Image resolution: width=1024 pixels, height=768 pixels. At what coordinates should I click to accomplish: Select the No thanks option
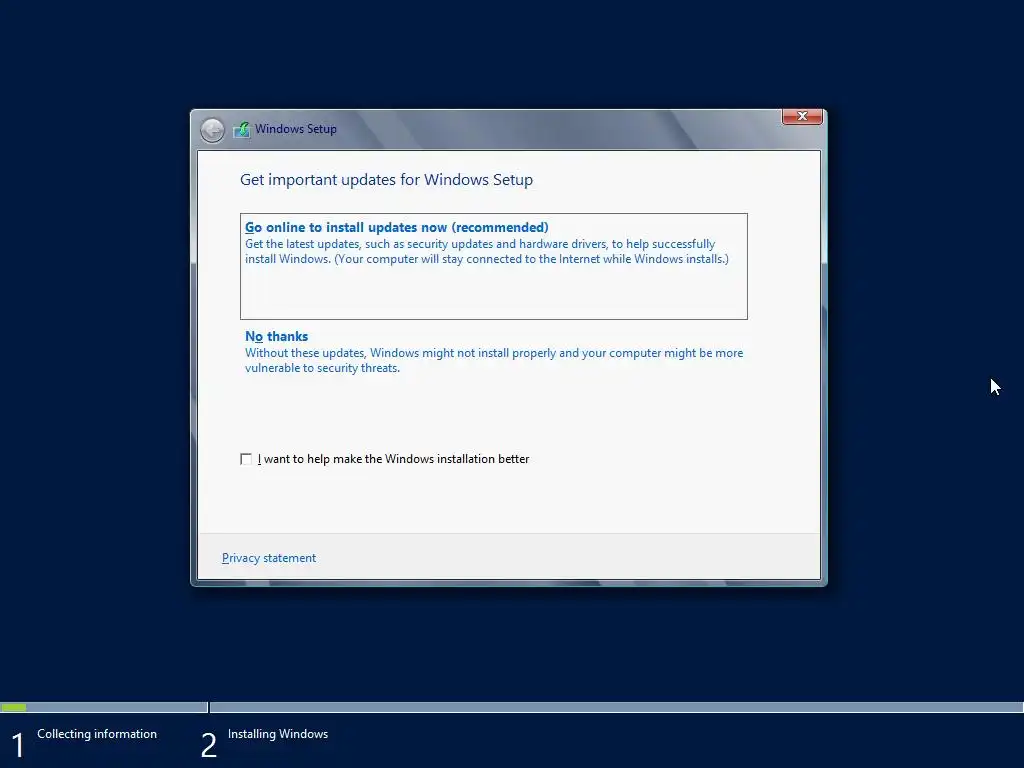[276, 336]
